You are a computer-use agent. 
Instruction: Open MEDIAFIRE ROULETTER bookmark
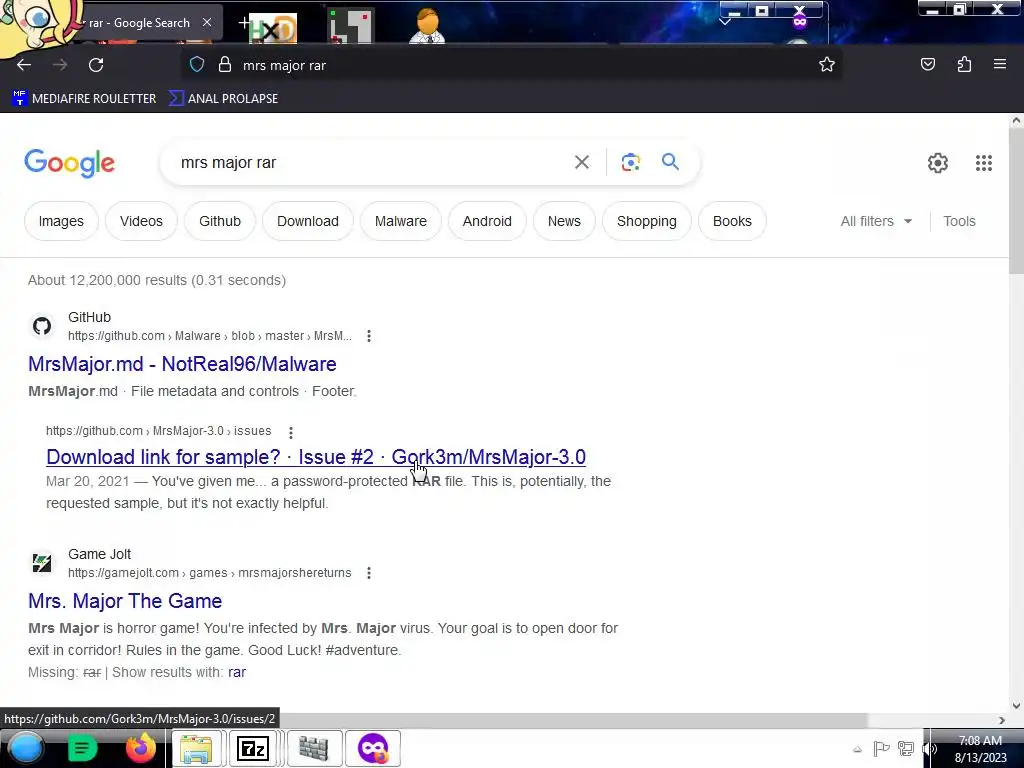point(85,99)
